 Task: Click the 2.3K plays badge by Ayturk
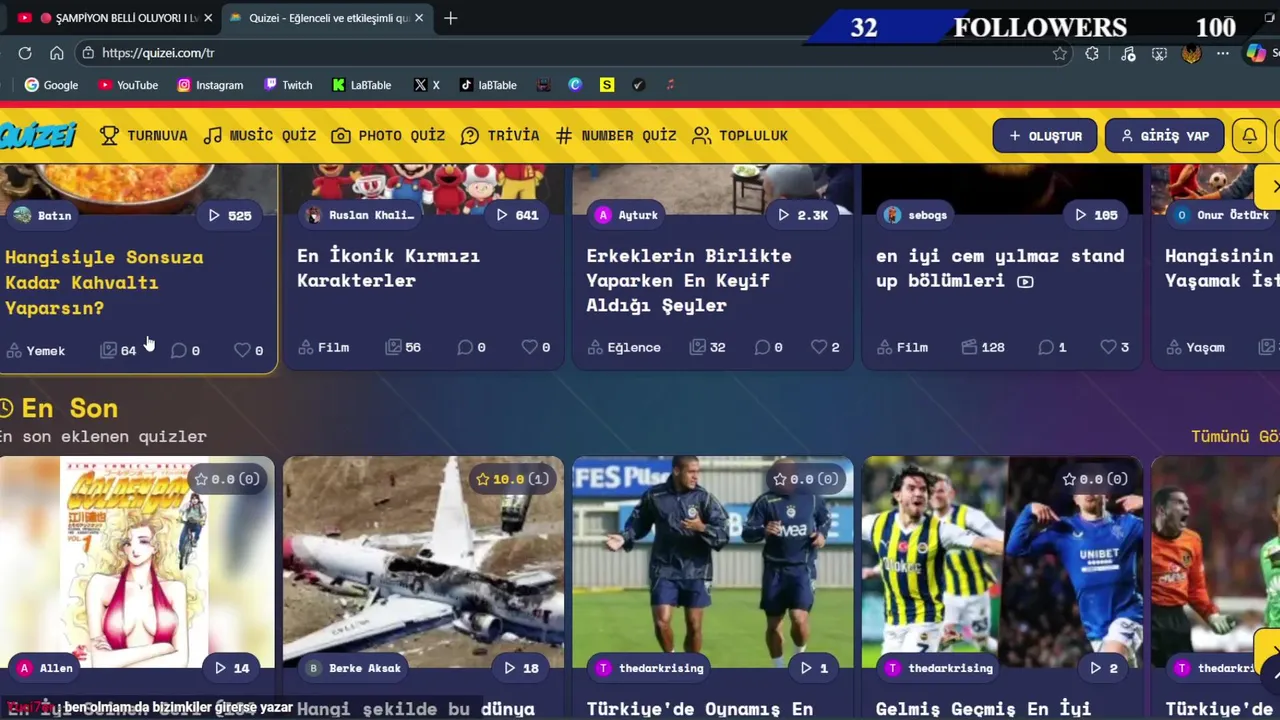pos(803,215)
